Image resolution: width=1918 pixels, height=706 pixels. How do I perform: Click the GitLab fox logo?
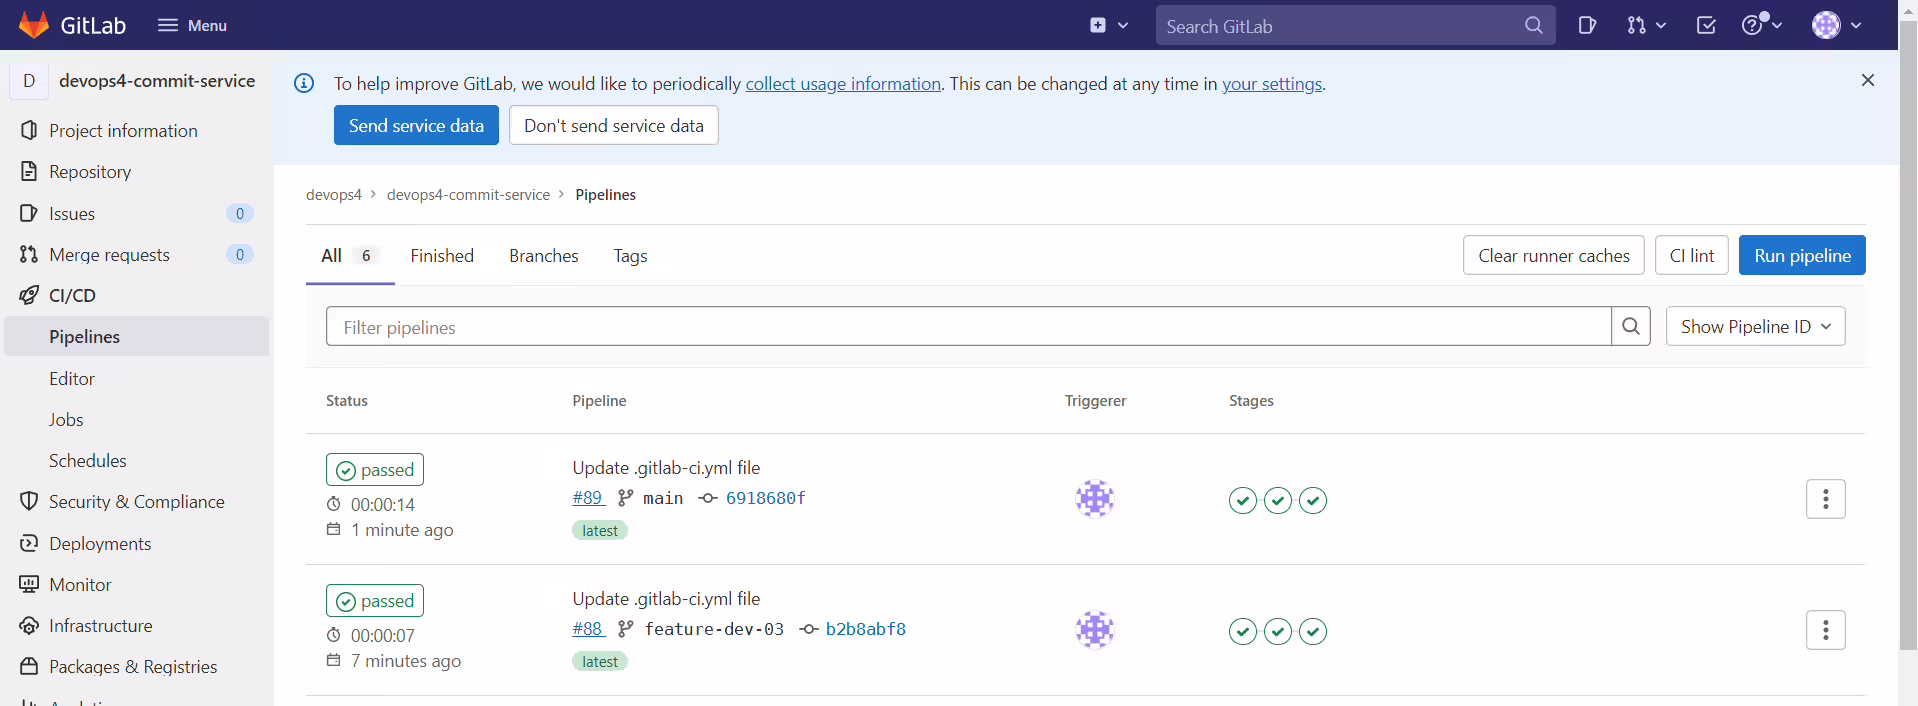[34, 25]
